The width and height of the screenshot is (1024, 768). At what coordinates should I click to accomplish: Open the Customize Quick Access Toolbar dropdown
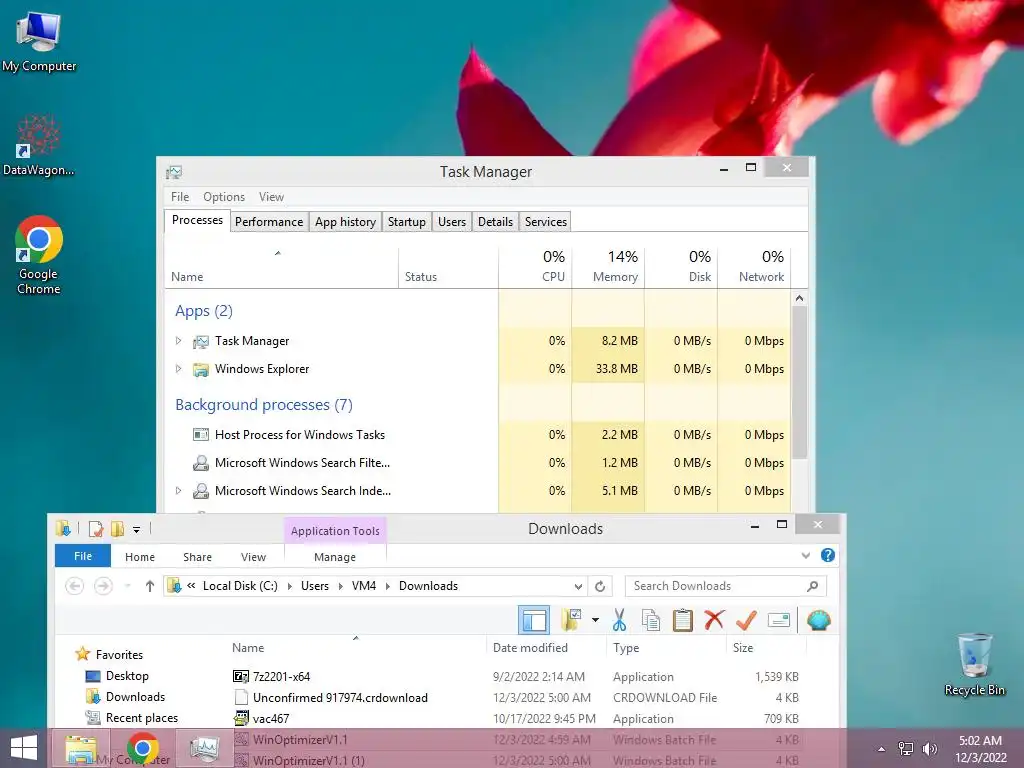tap(136, 530)
